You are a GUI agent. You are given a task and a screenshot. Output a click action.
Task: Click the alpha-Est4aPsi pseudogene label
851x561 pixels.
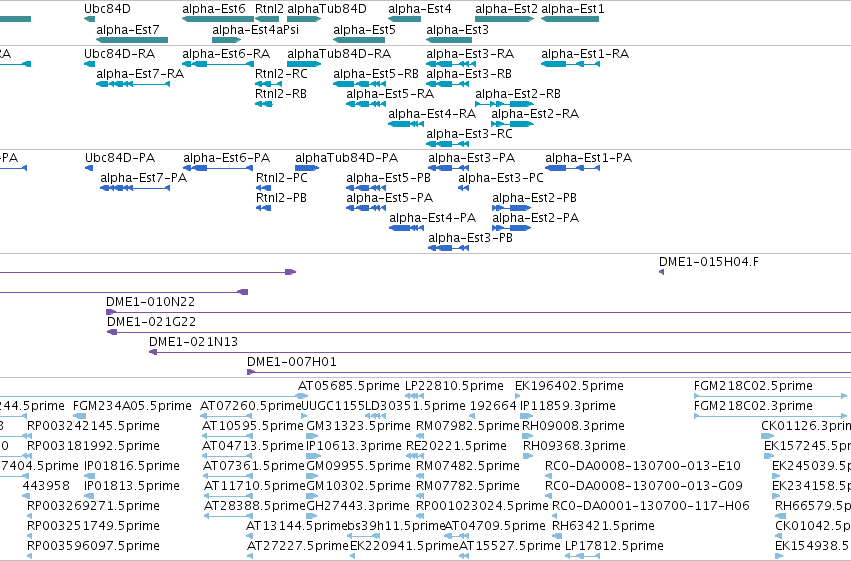pyautogui.click(x=256, y=29)
